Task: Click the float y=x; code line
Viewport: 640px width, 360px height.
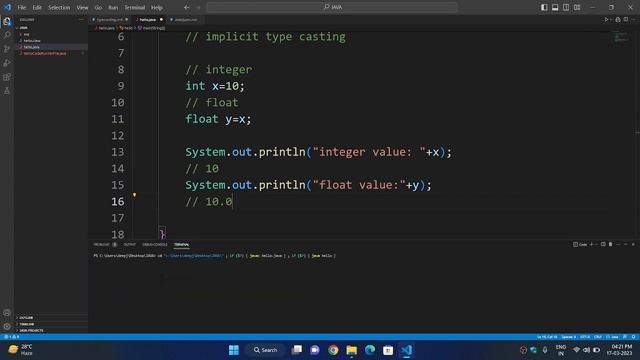Action: click(218, 119)
